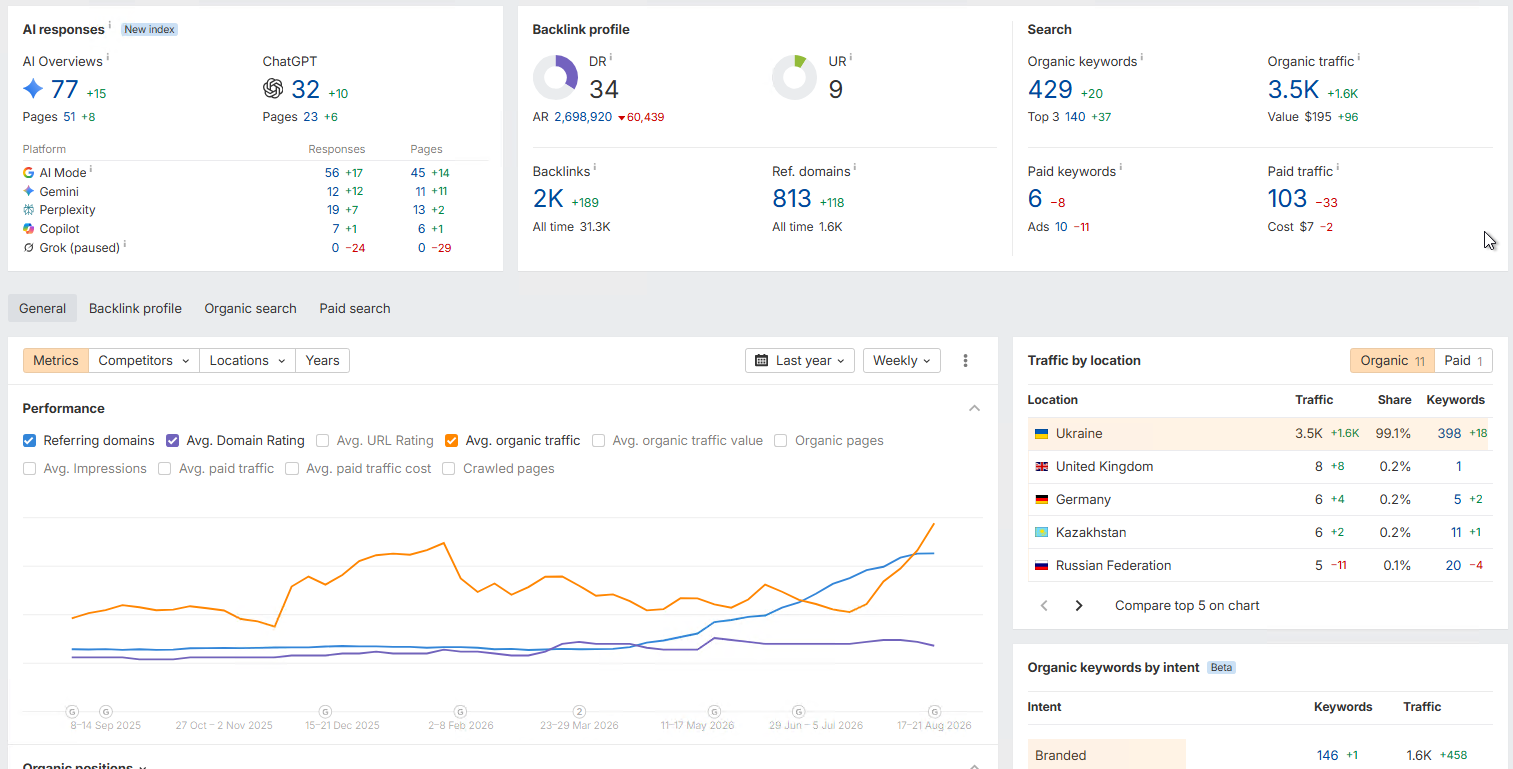Screen dimensions: 1513x769
Task: Click the ChatGPT logo icon
Action: point(273,89)
